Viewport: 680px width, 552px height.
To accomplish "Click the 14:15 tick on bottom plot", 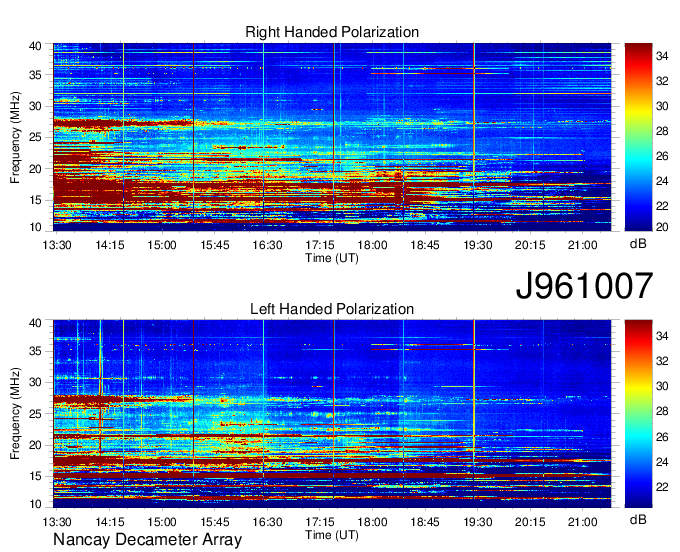I will [x=110, y=522].
